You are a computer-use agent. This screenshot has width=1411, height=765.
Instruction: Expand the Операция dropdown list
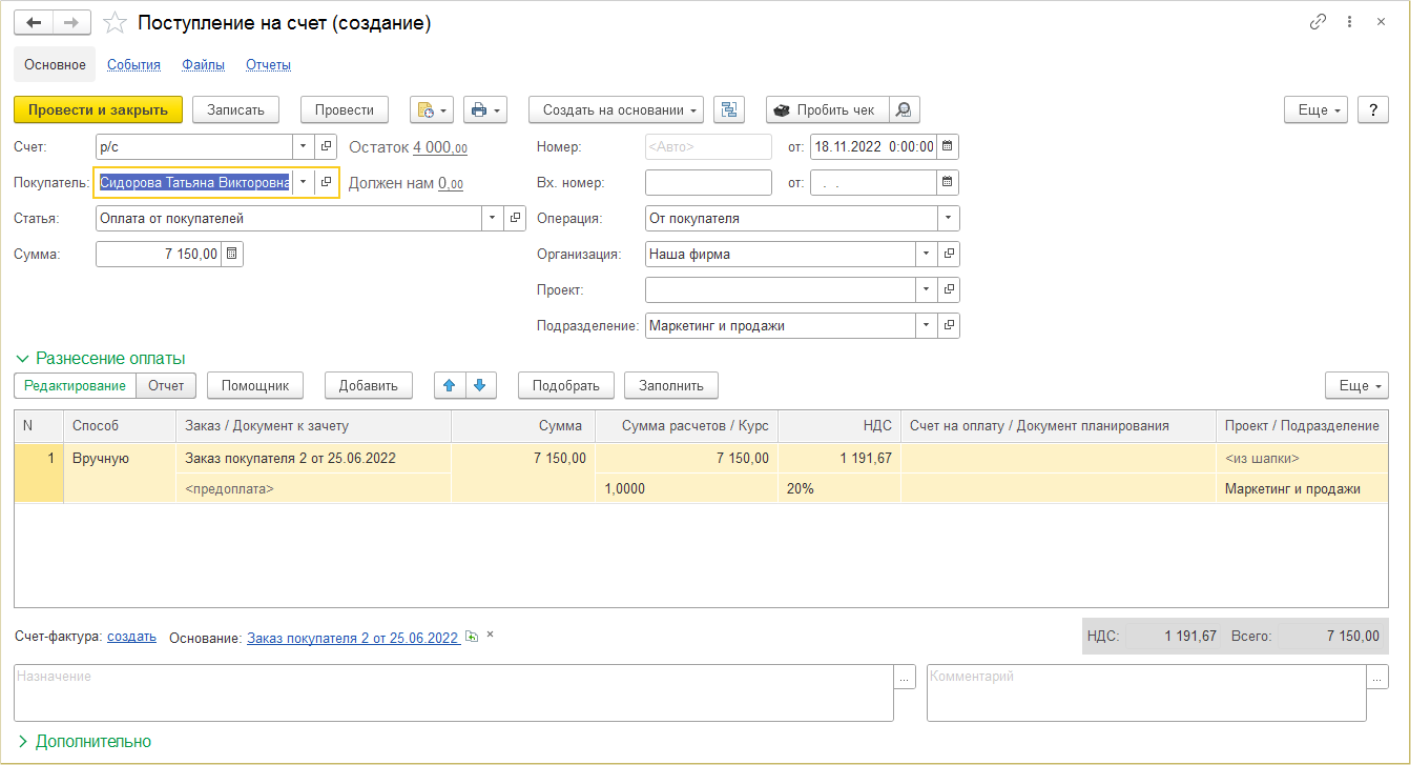tap(948, 218)
